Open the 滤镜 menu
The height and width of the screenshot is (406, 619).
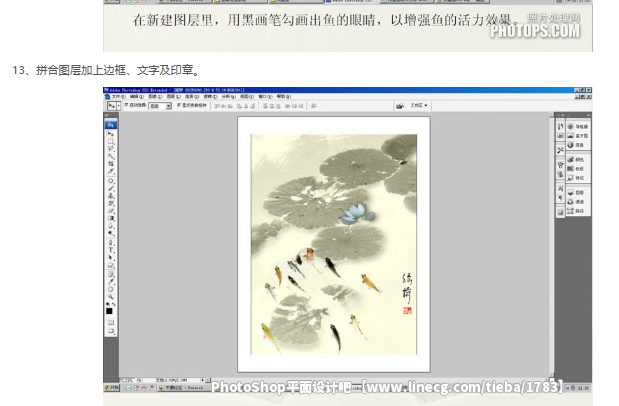[210, 96]
